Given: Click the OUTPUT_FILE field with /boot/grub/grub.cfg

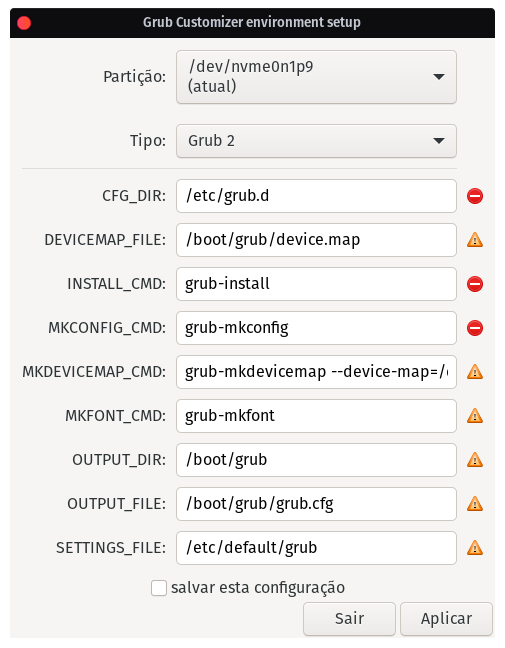Looking at the screenshot, I should click(316, 504).
